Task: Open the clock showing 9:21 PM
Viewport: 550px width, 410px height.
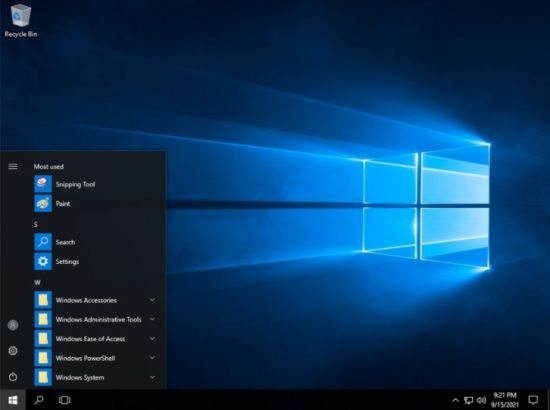Action: [x=504, y=400]
